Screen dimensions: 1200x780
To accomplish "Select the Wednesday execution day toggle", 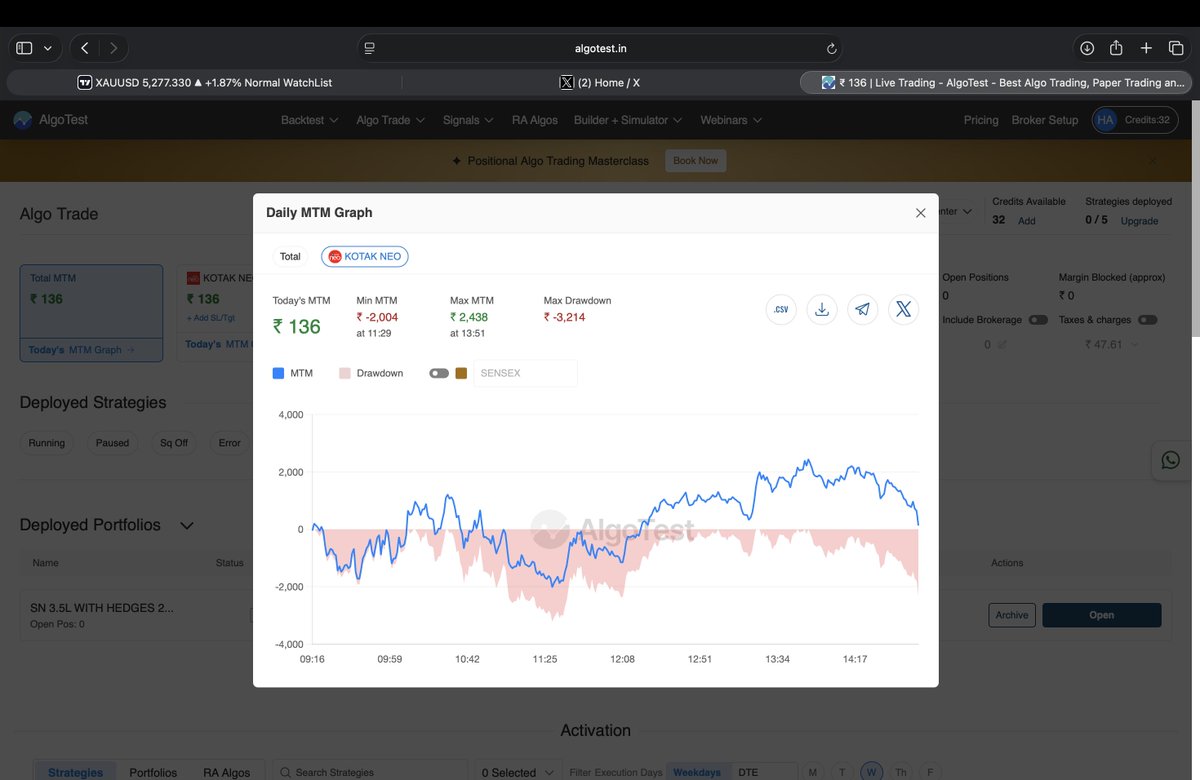I will pyautogui.click(x=872, y=772).
